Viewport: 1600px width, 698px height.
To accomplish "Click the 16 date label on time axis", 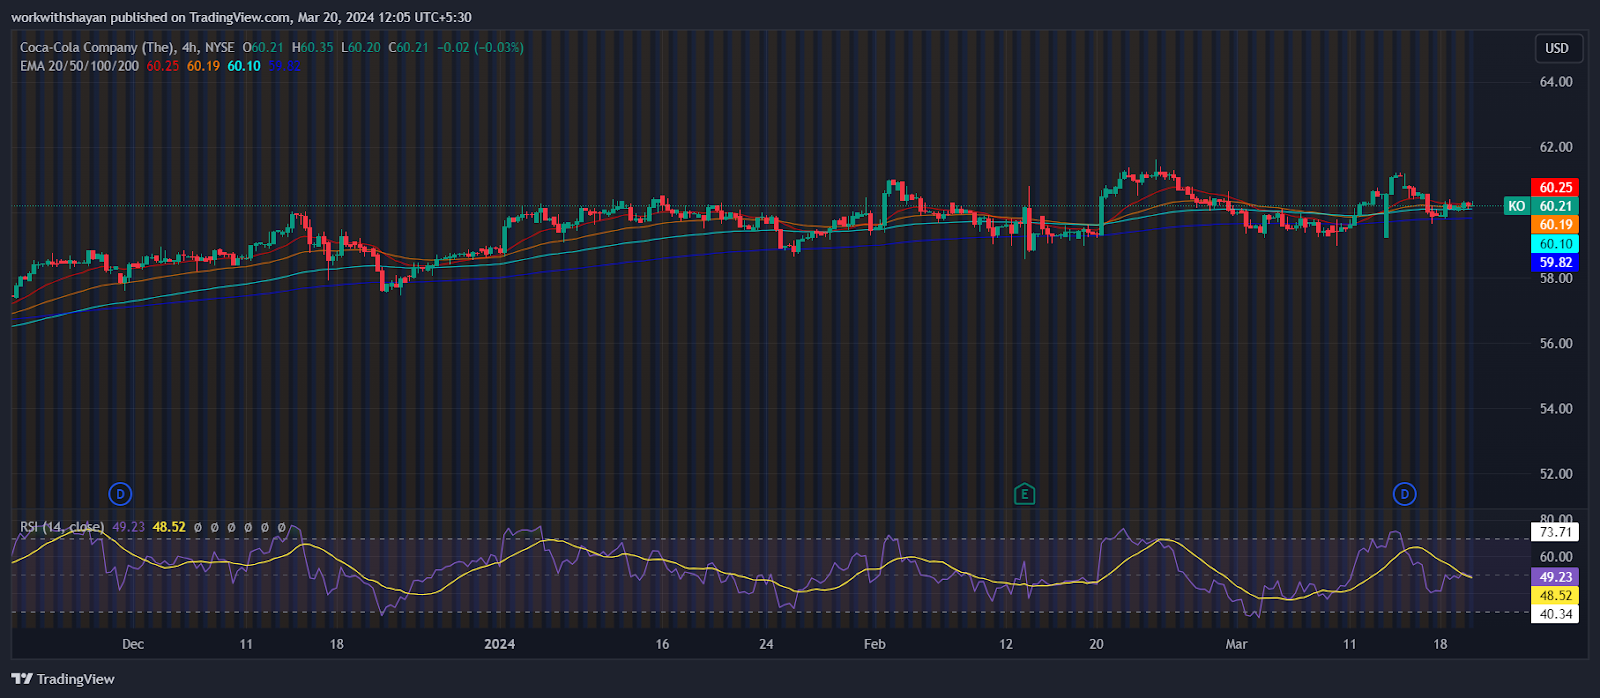I will [x=662, y=644].
